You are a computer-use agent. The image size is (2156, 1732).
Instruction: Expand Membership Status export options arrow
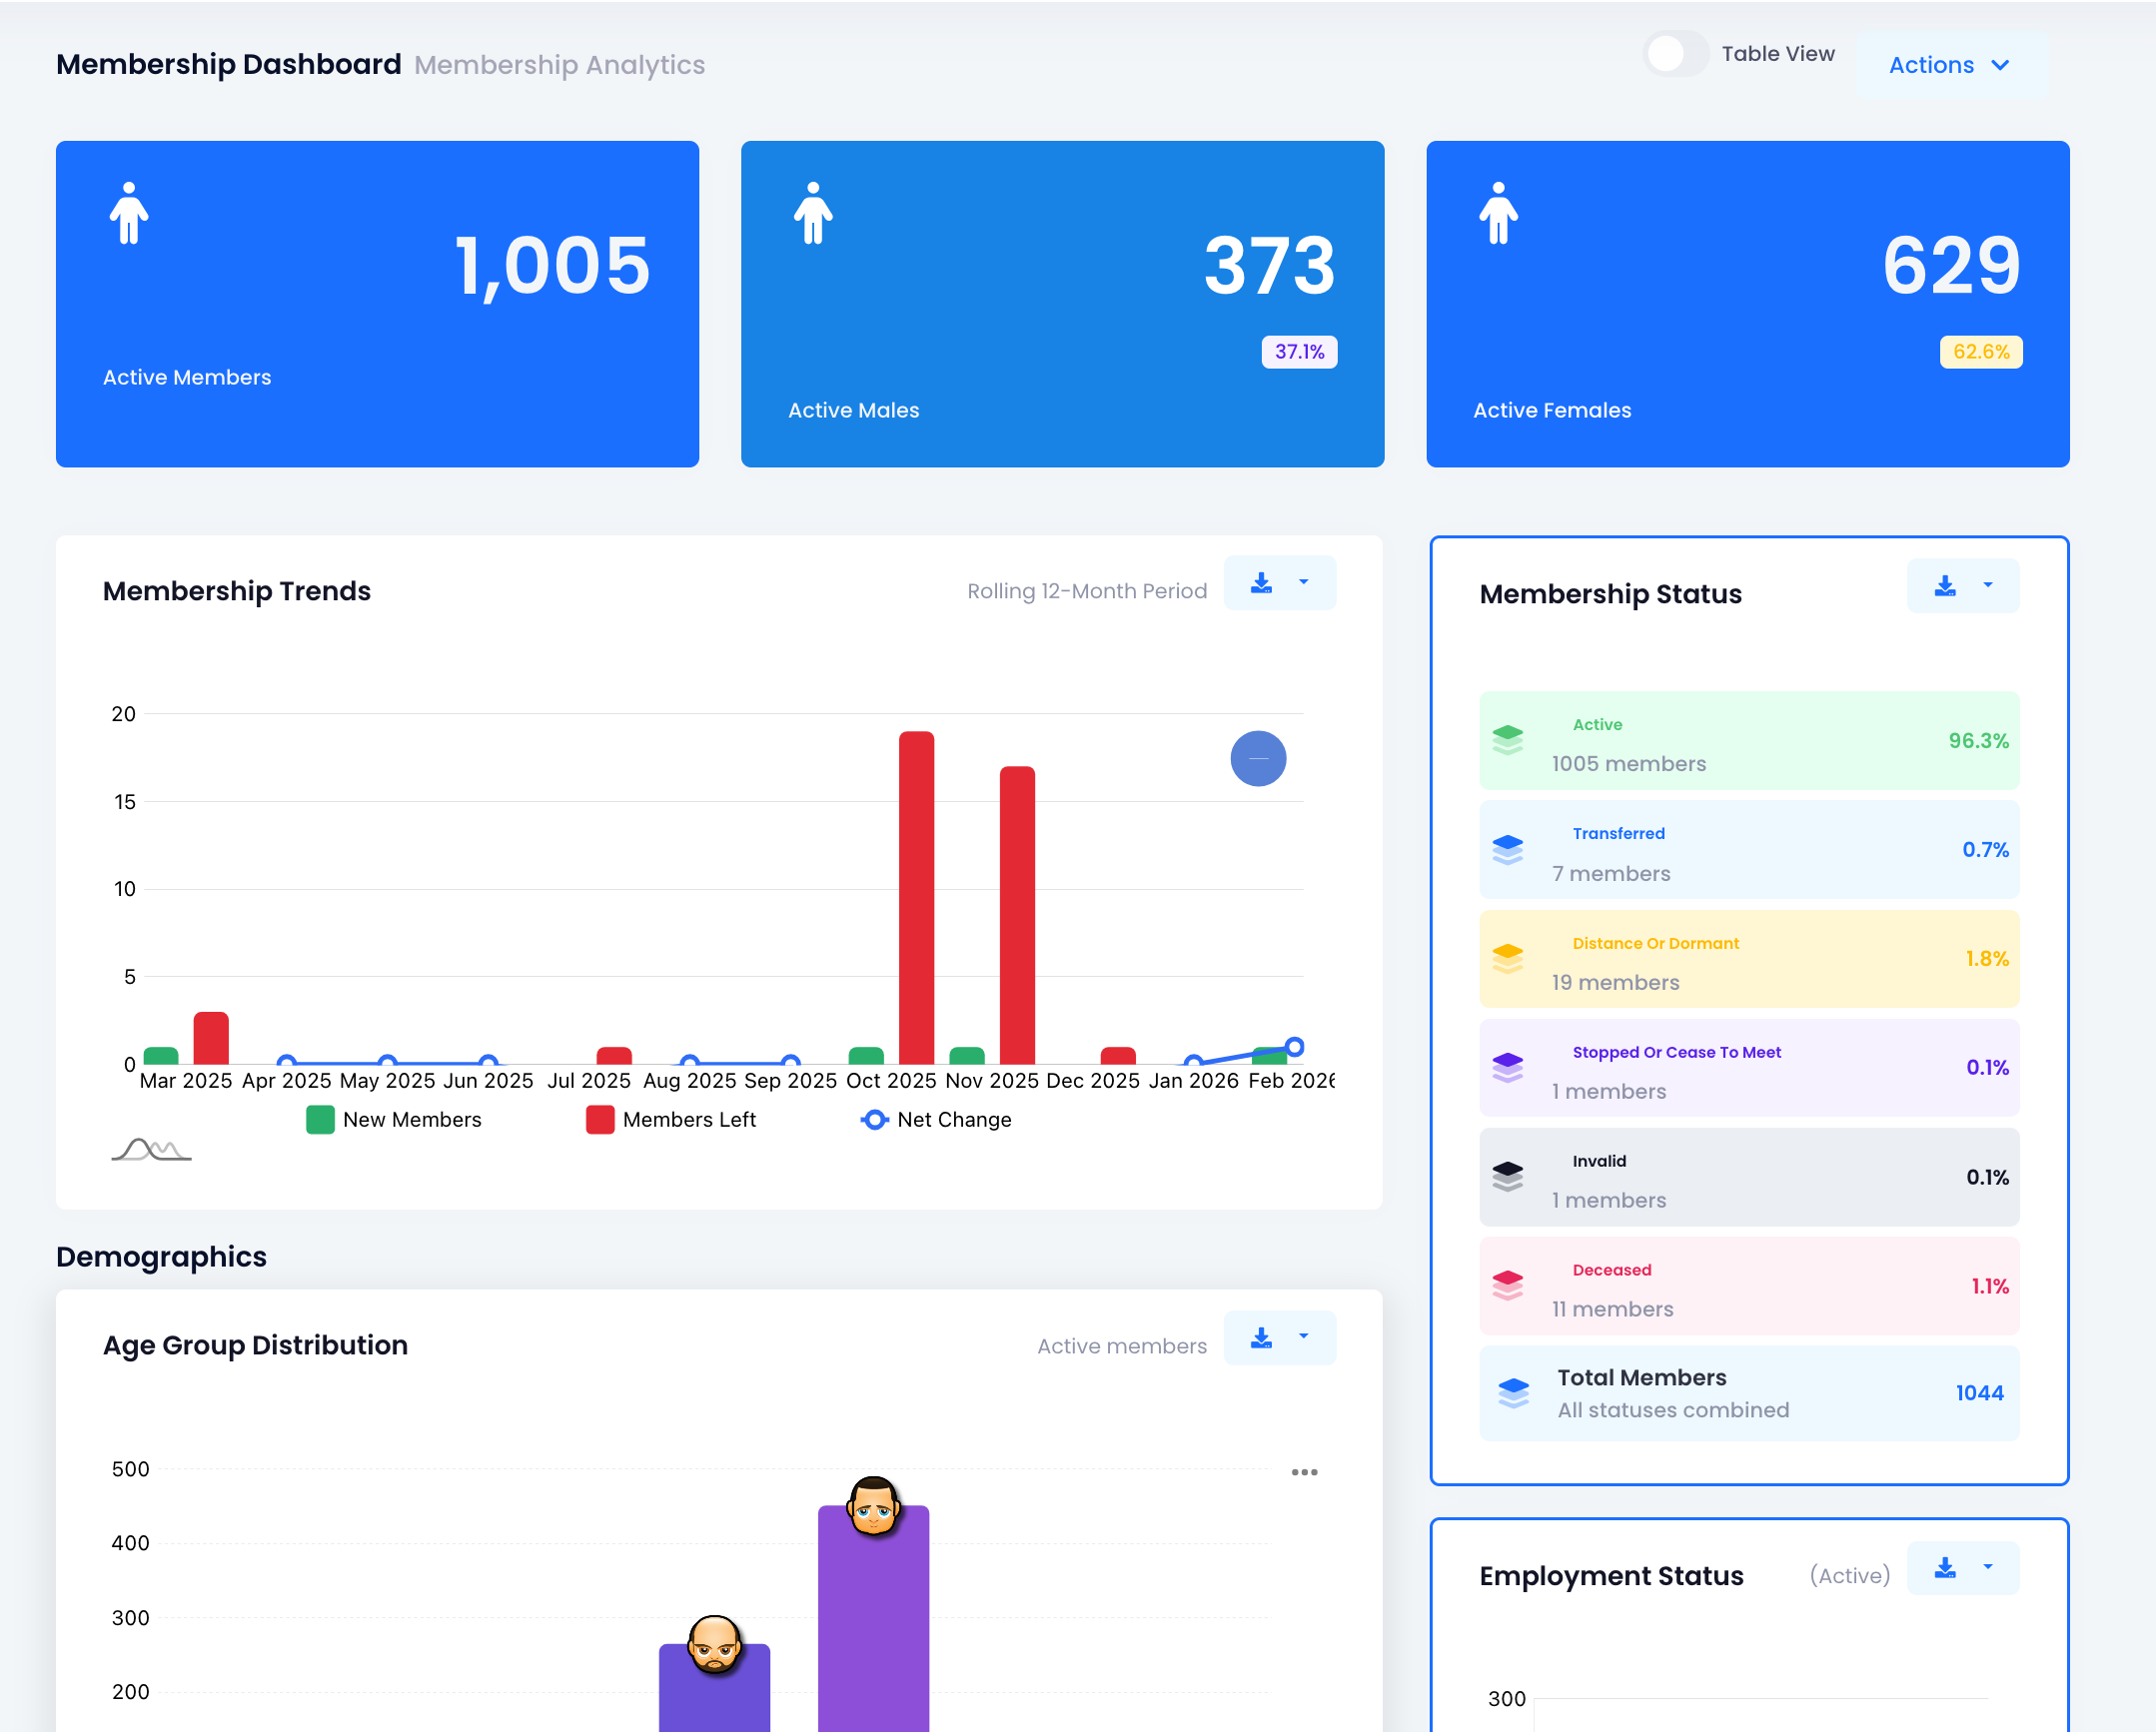(1987, 586)
